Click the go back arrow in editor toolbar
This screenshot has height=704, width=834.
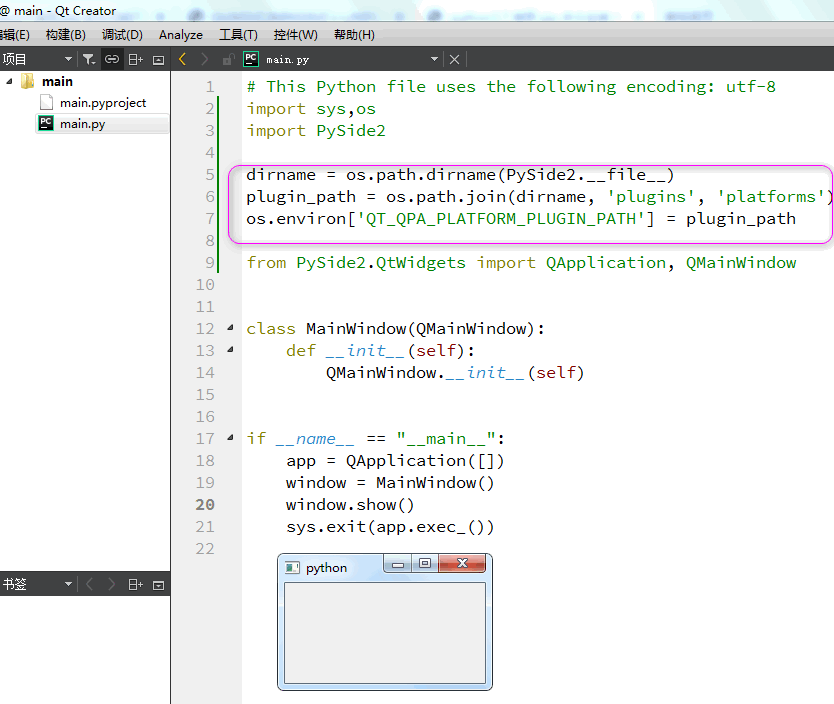(182, 59)
